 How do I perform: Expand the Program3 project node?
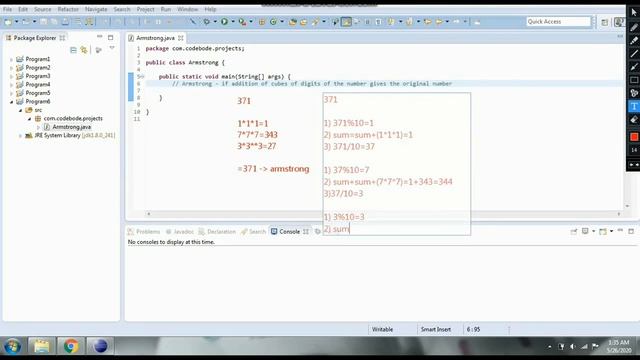11,76
